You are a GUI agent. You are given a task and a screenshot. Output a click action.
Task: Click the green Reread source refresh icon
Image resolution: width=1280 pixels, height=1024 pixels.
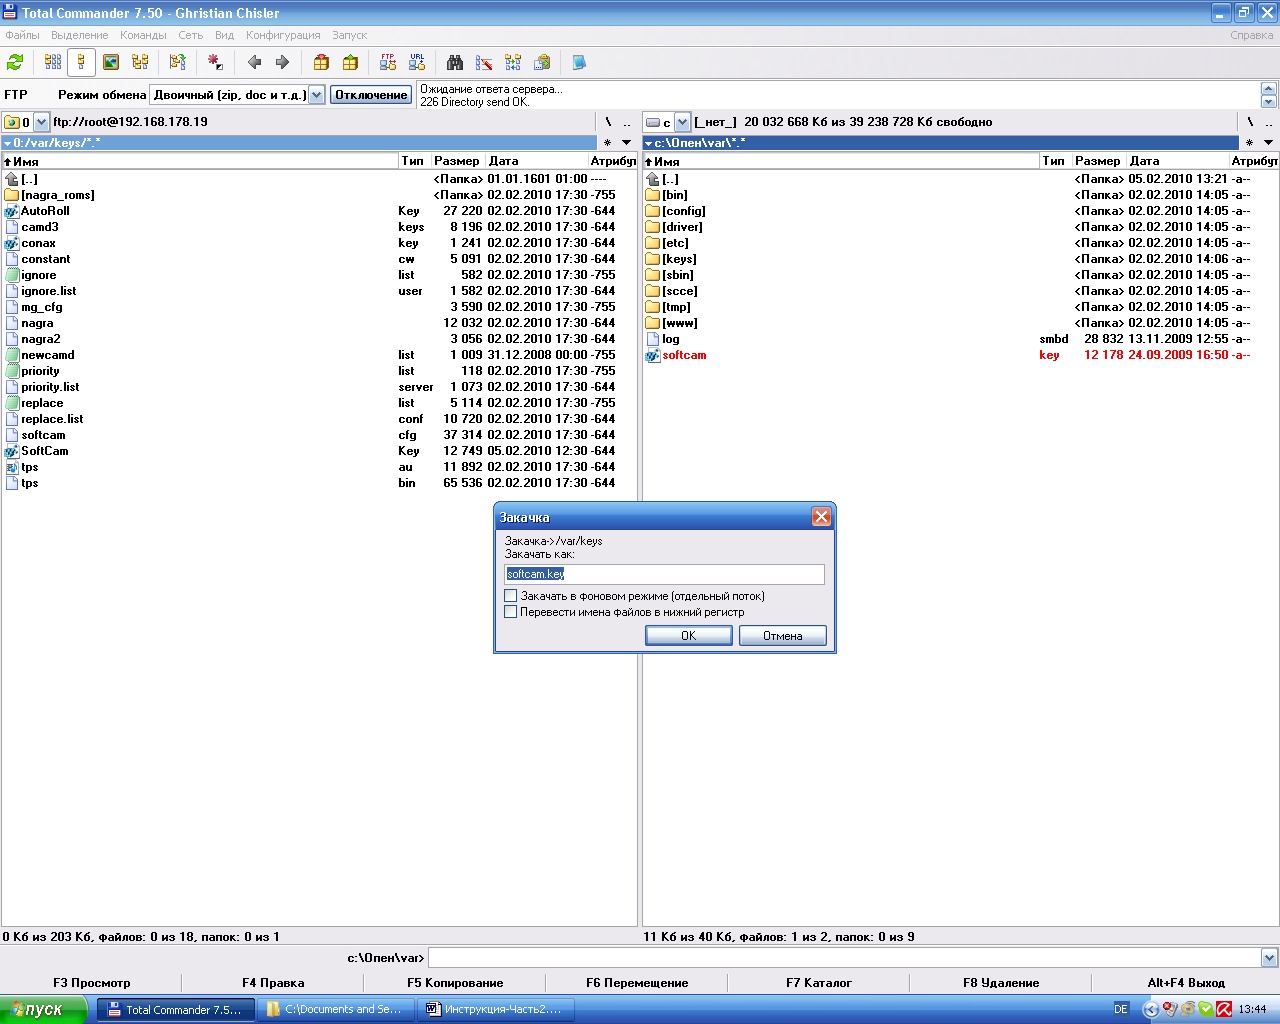[15, 62]
